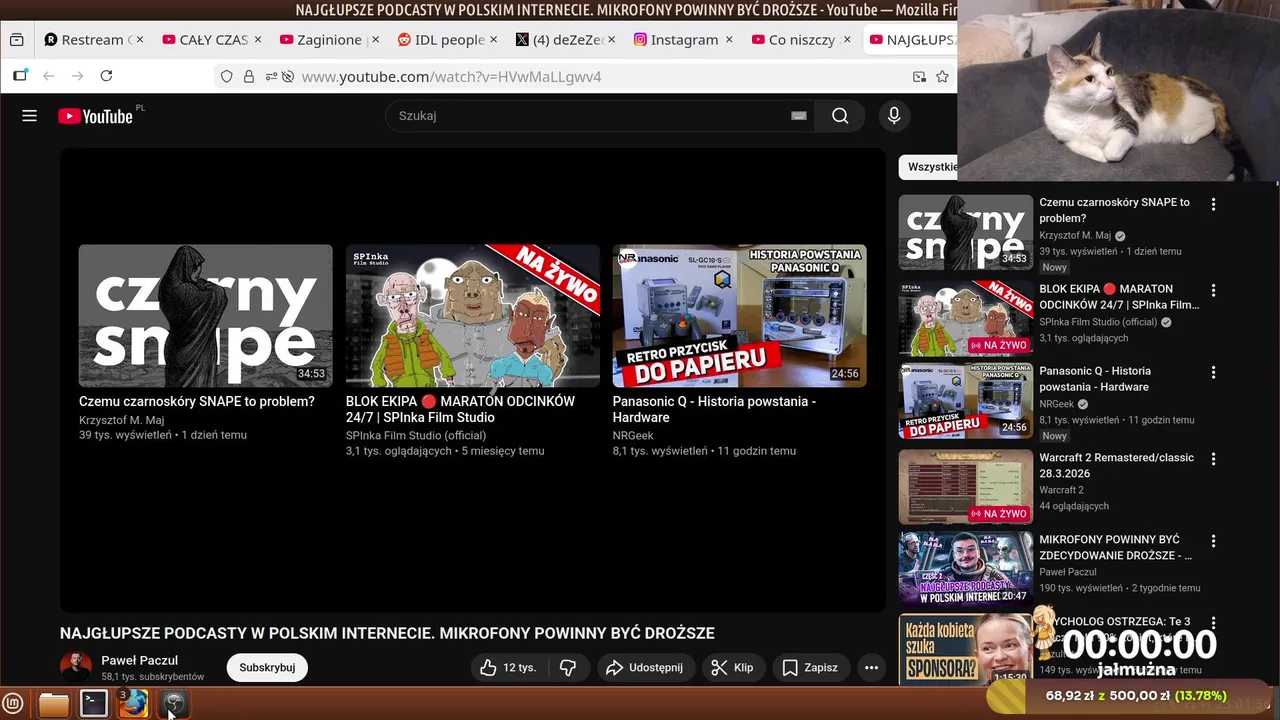Open picture-in-picture icon in the address bar
1280x720 pixels.
click(x=919, y=77)
